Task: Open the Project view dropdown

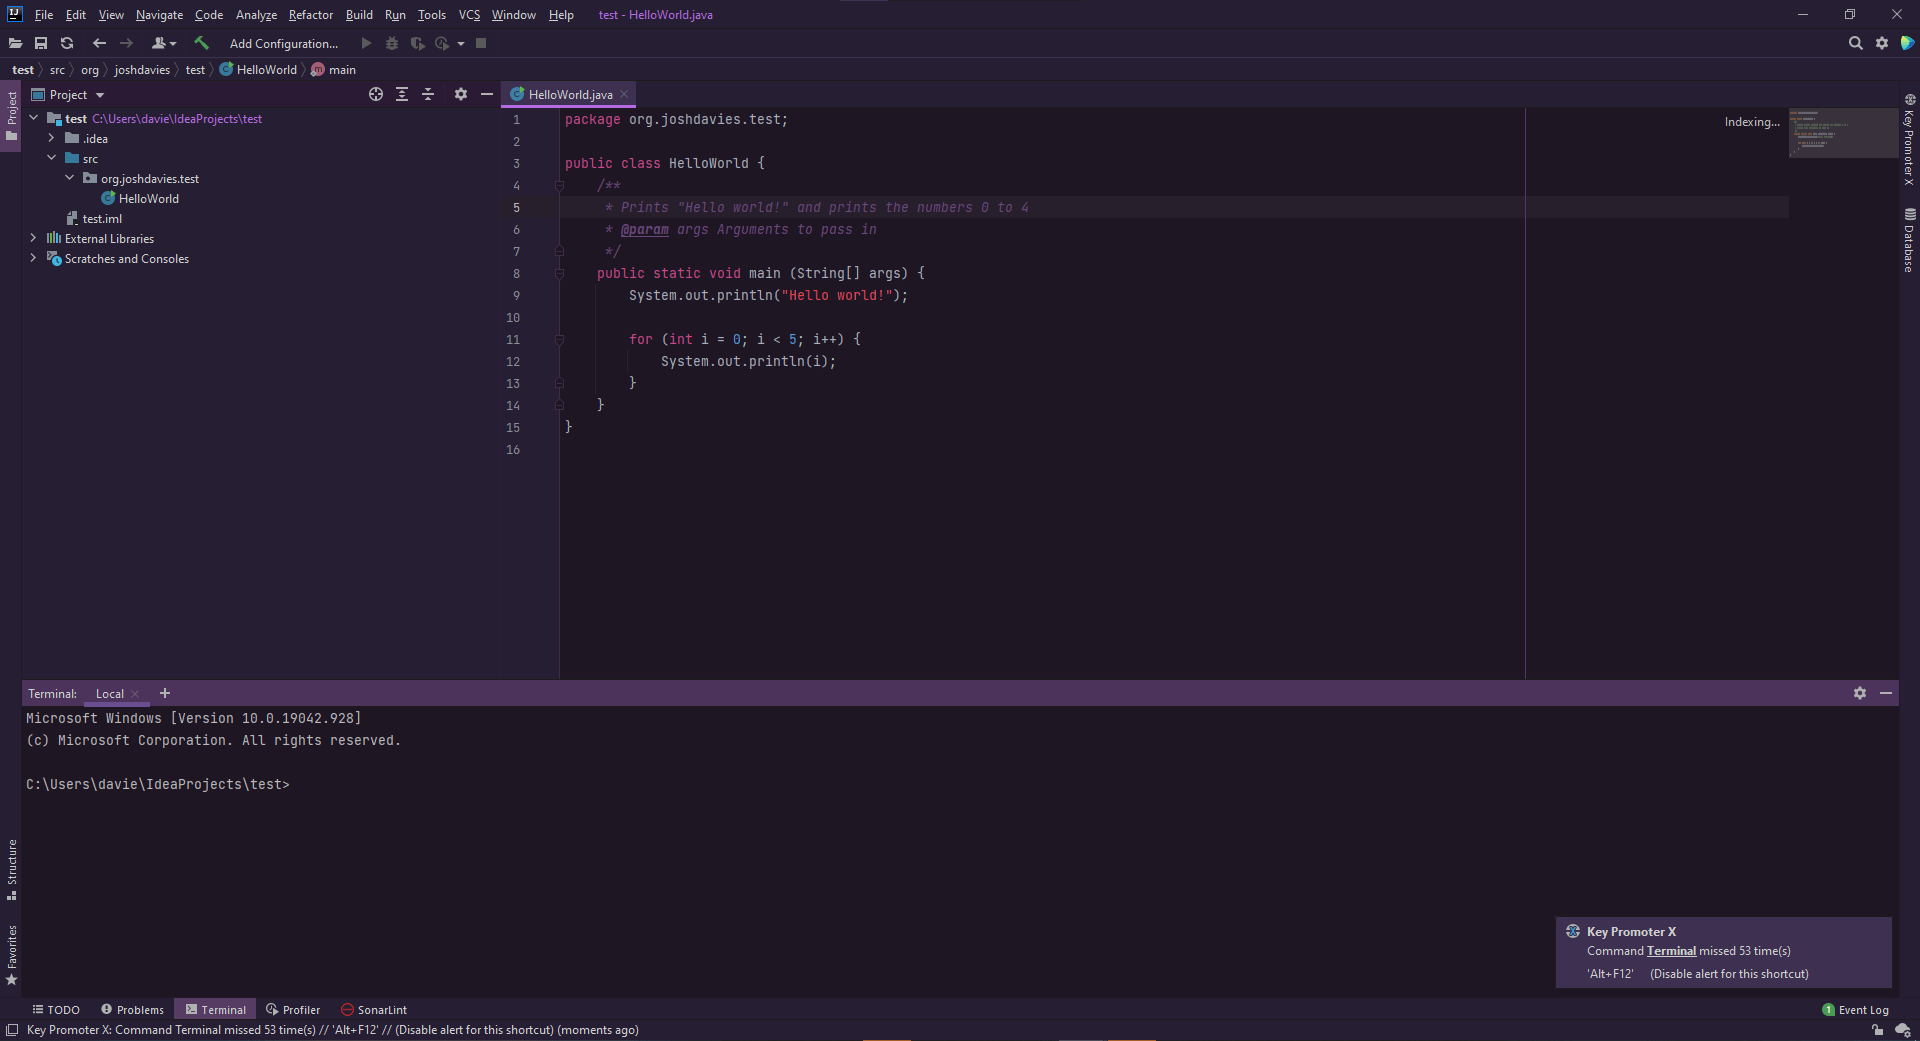Action: [99, 94]
